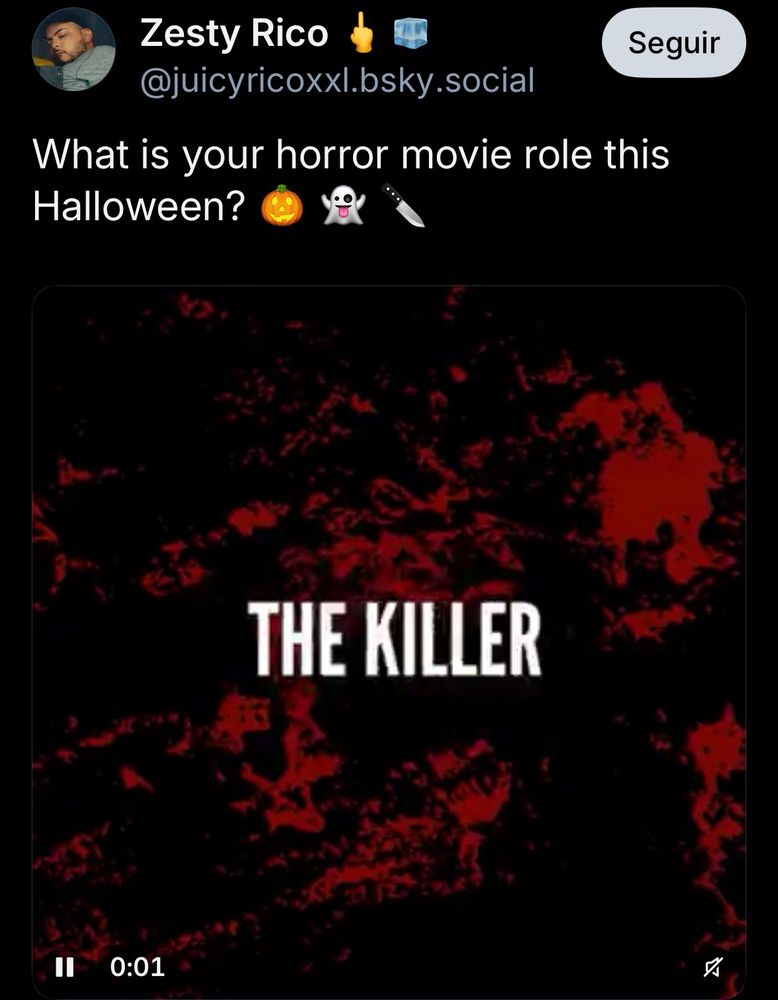Open Zesty Rico's profile avatar
This screenshot has height=1000, width=778.
pos(73,49)
